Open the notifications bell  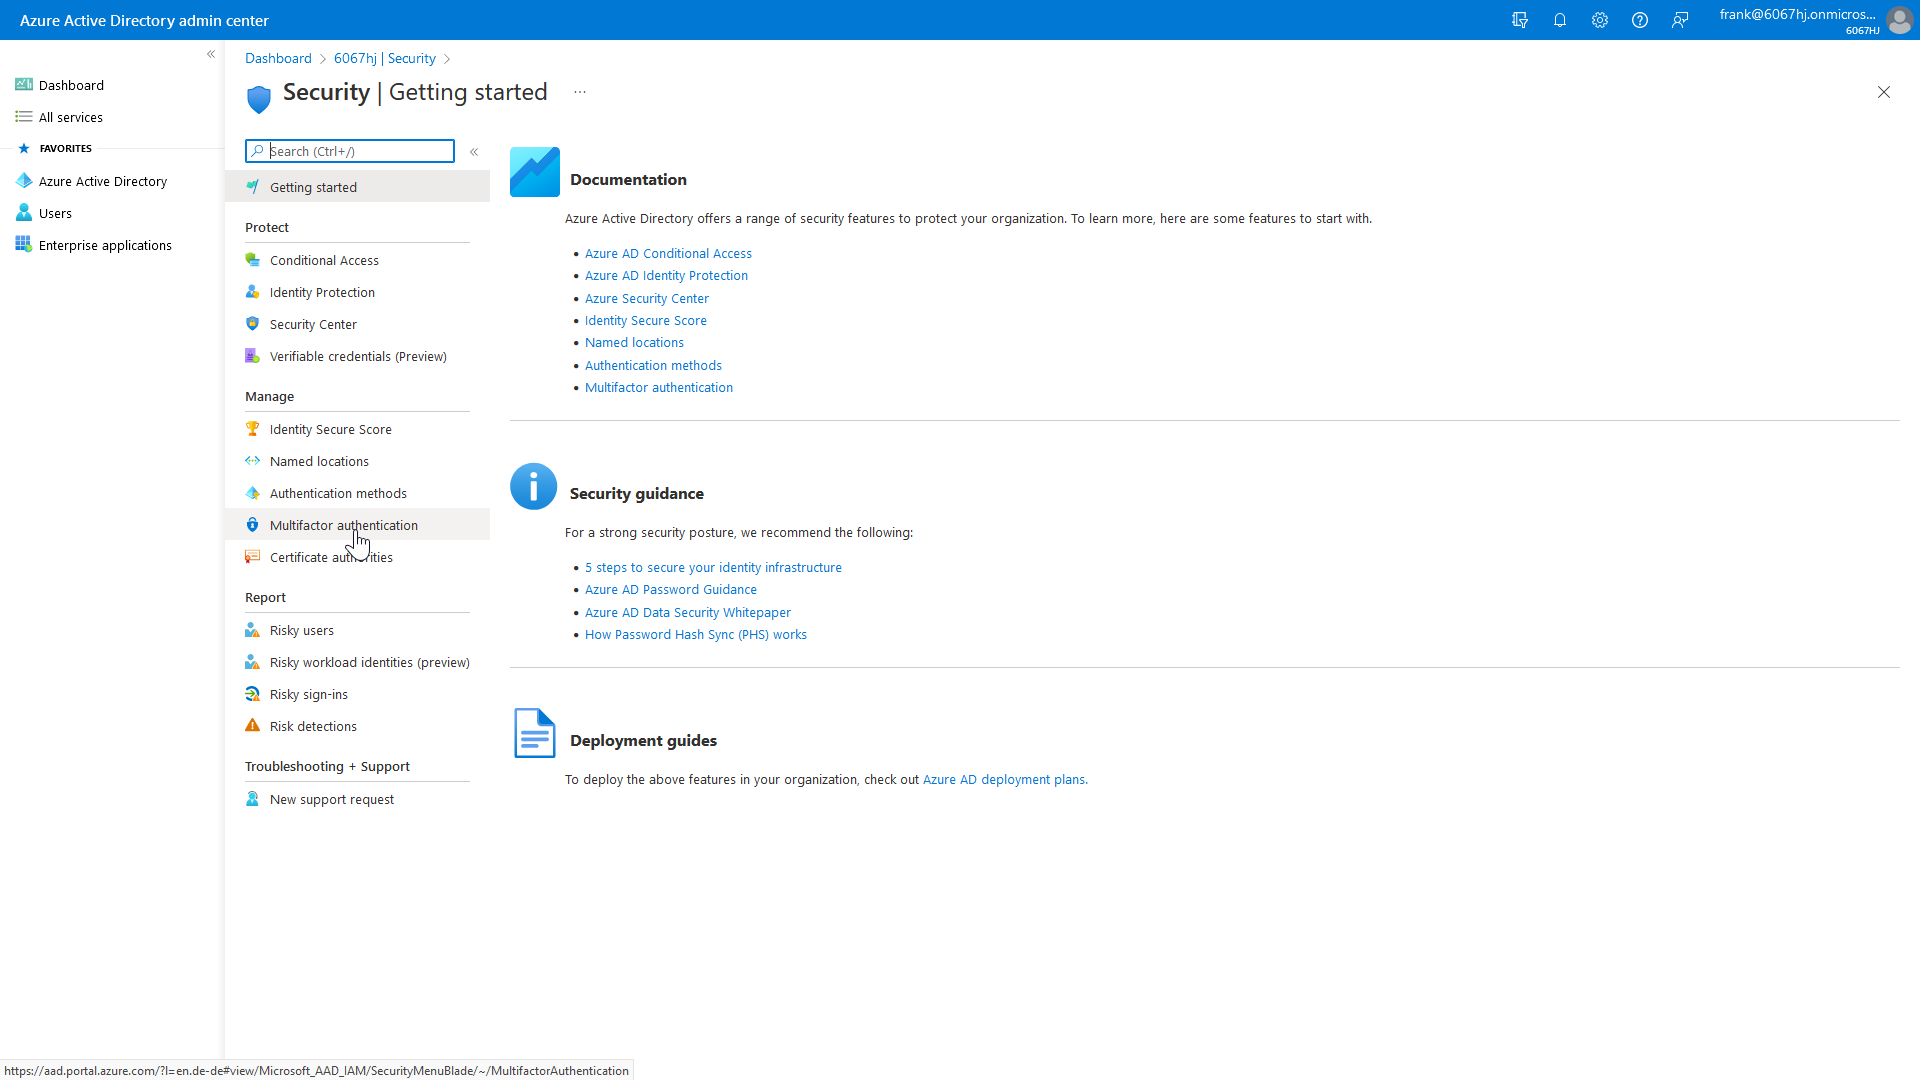coord(1560,20)
